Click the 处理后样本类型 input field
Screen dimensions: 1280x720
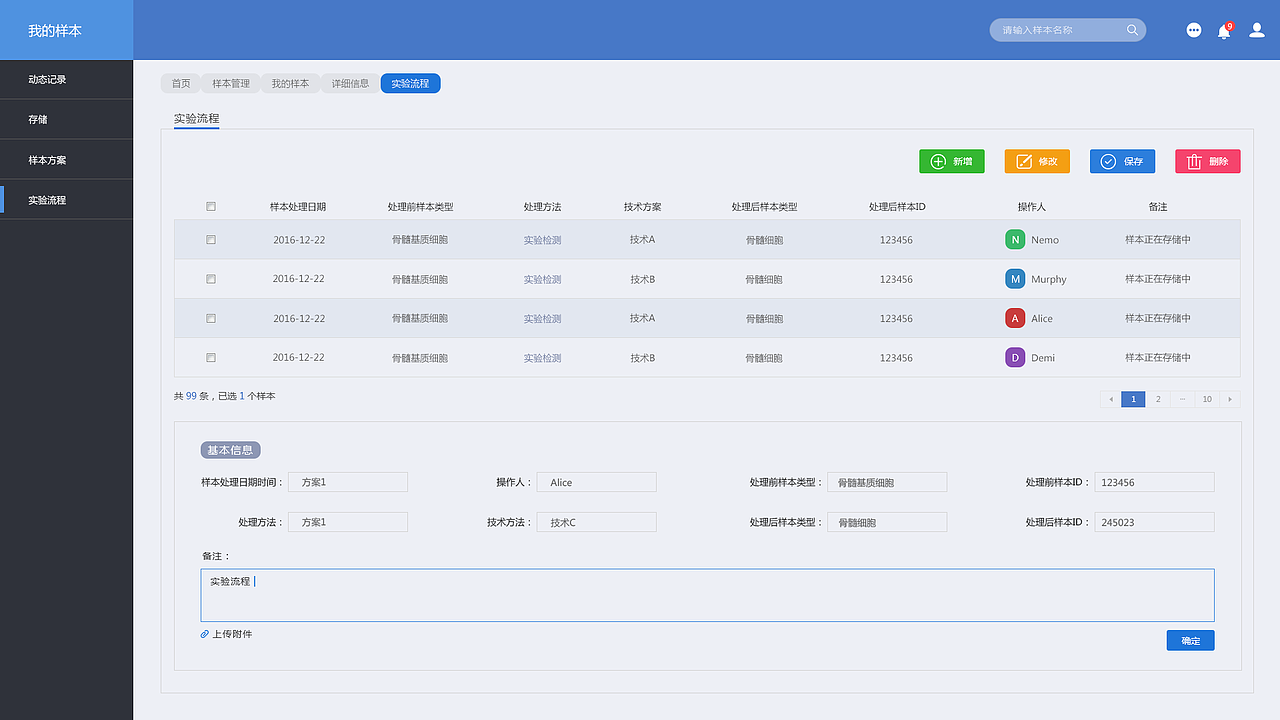pos(887,522)
